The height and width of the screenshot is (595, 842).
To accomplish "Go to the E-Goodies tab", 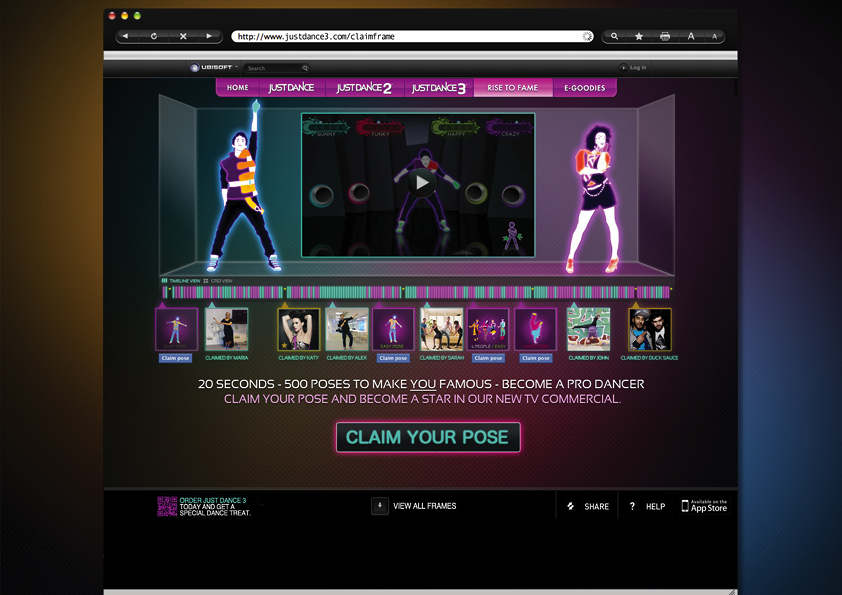I will coord(584,88).
